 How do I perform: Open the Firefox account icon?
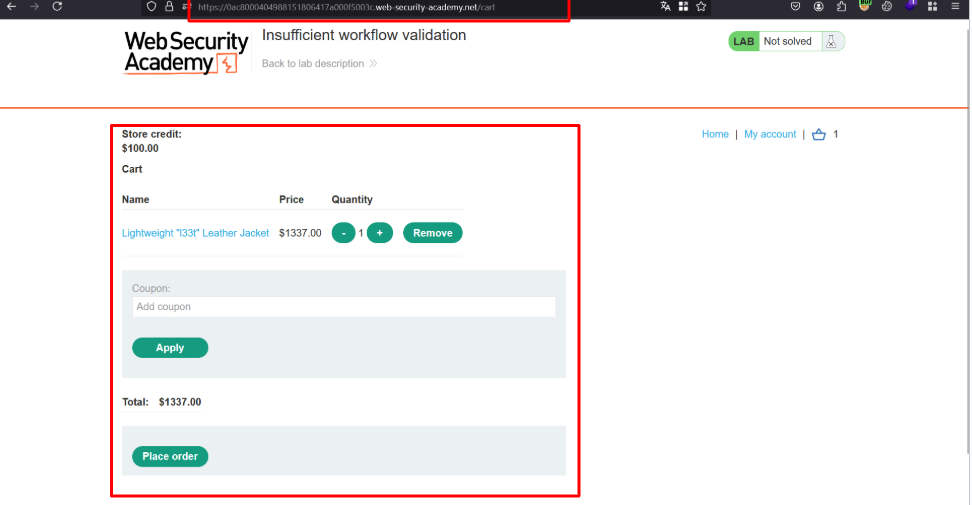[819, 6]
